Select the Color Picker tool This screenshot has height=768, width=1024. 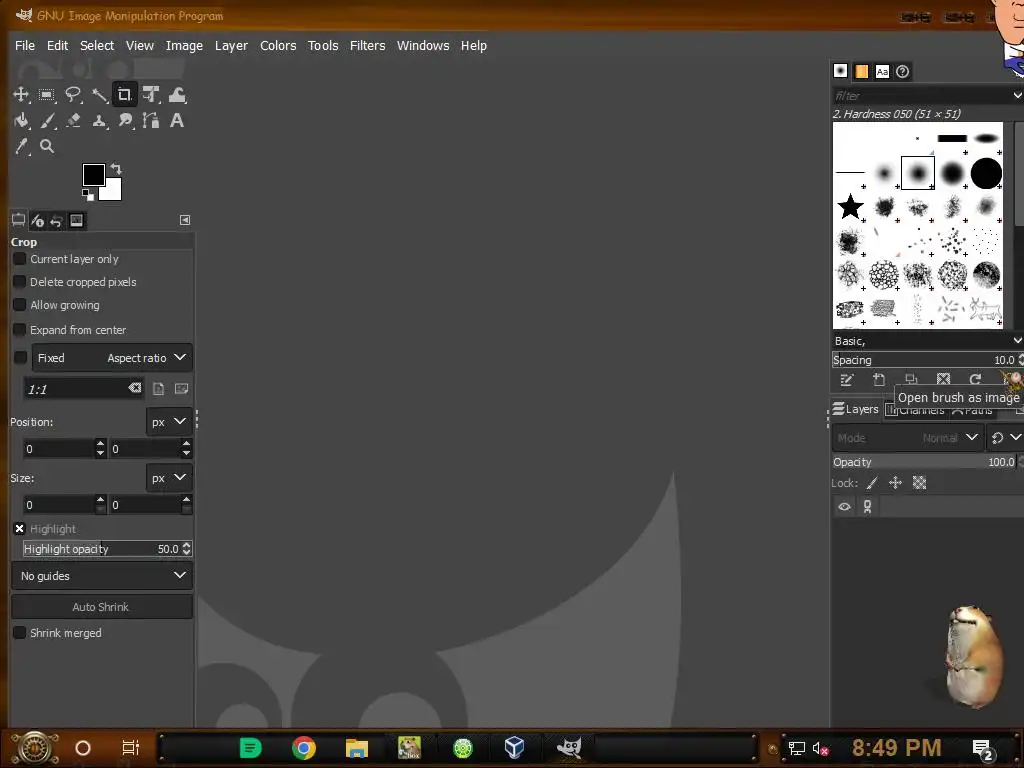(21, 146)
